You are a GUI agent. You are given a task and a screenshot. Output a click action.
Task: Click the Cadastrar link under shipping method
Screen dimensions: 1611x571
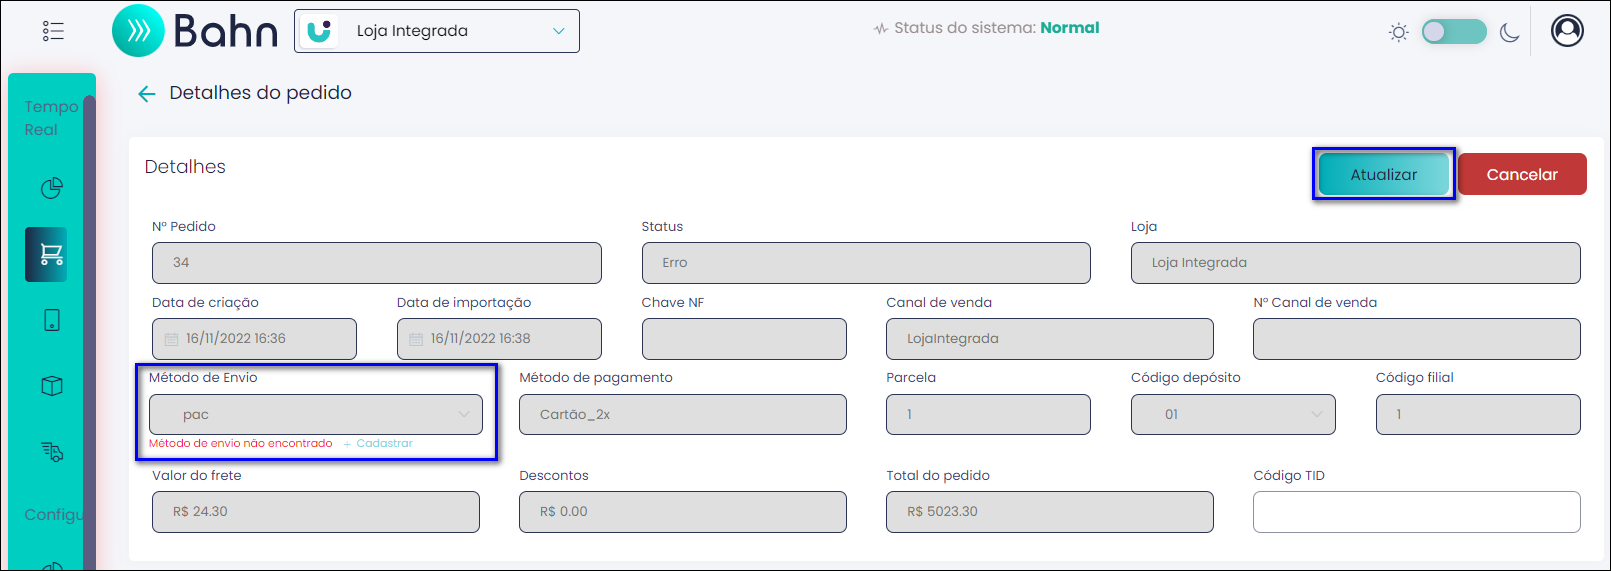[384, 443]
